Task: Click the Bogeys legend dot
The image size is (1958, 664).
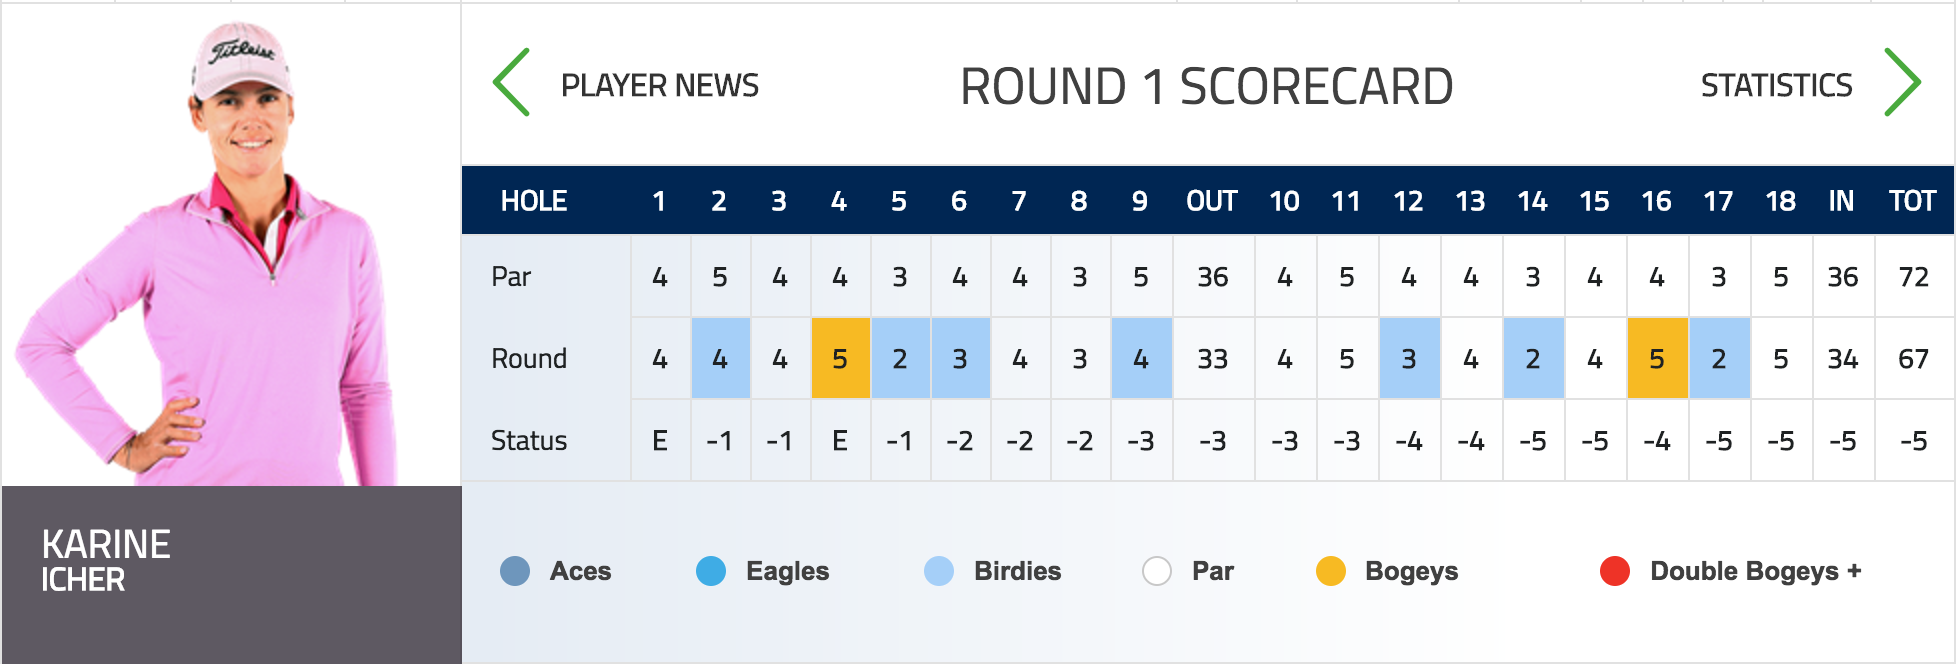Action: 1331,571
